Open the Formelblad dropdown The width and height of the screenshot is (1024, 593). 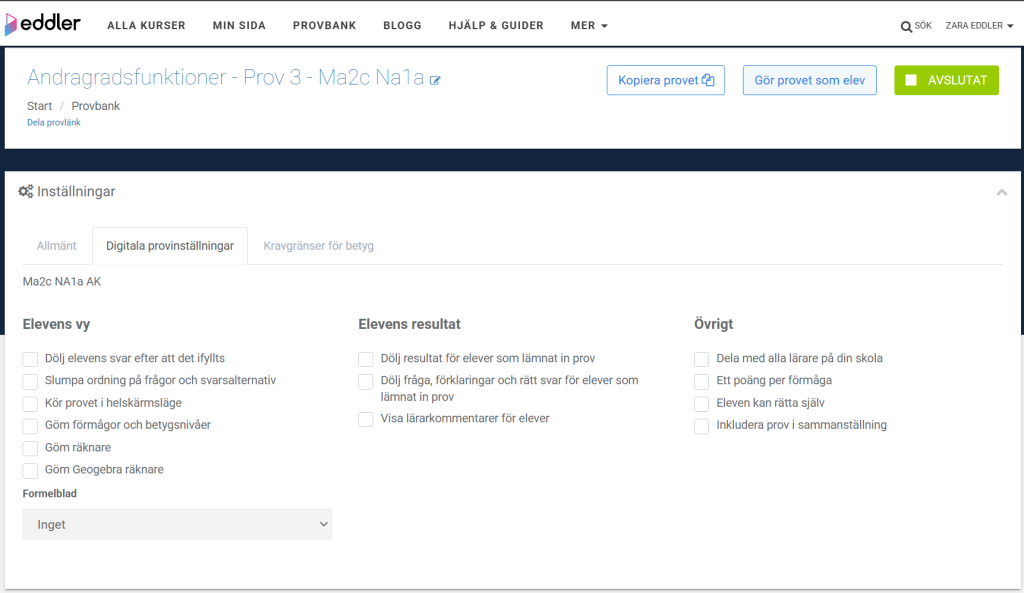[177, 524]
